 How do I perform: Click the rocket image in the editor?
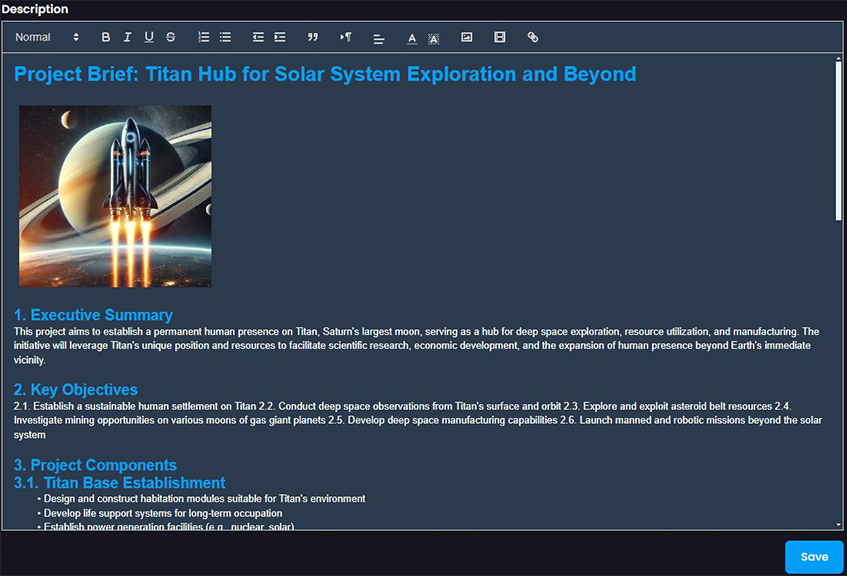[x=115, y=196]
